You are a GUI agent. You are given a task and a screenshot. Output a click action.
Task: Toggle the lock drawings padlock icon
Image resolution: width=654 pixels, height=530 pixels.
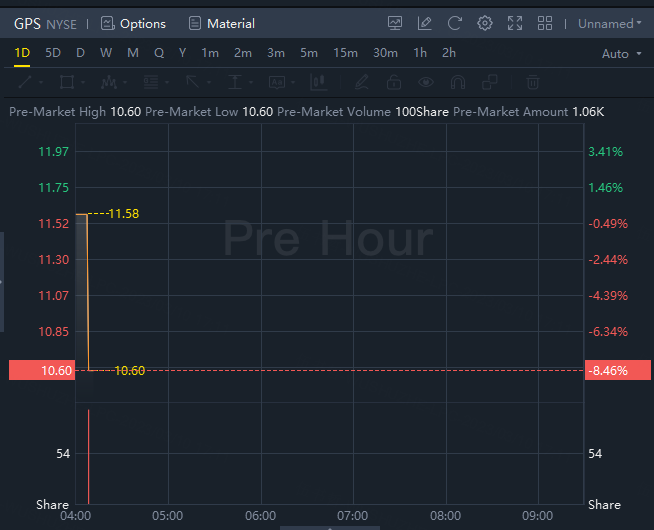pos(394,82)
